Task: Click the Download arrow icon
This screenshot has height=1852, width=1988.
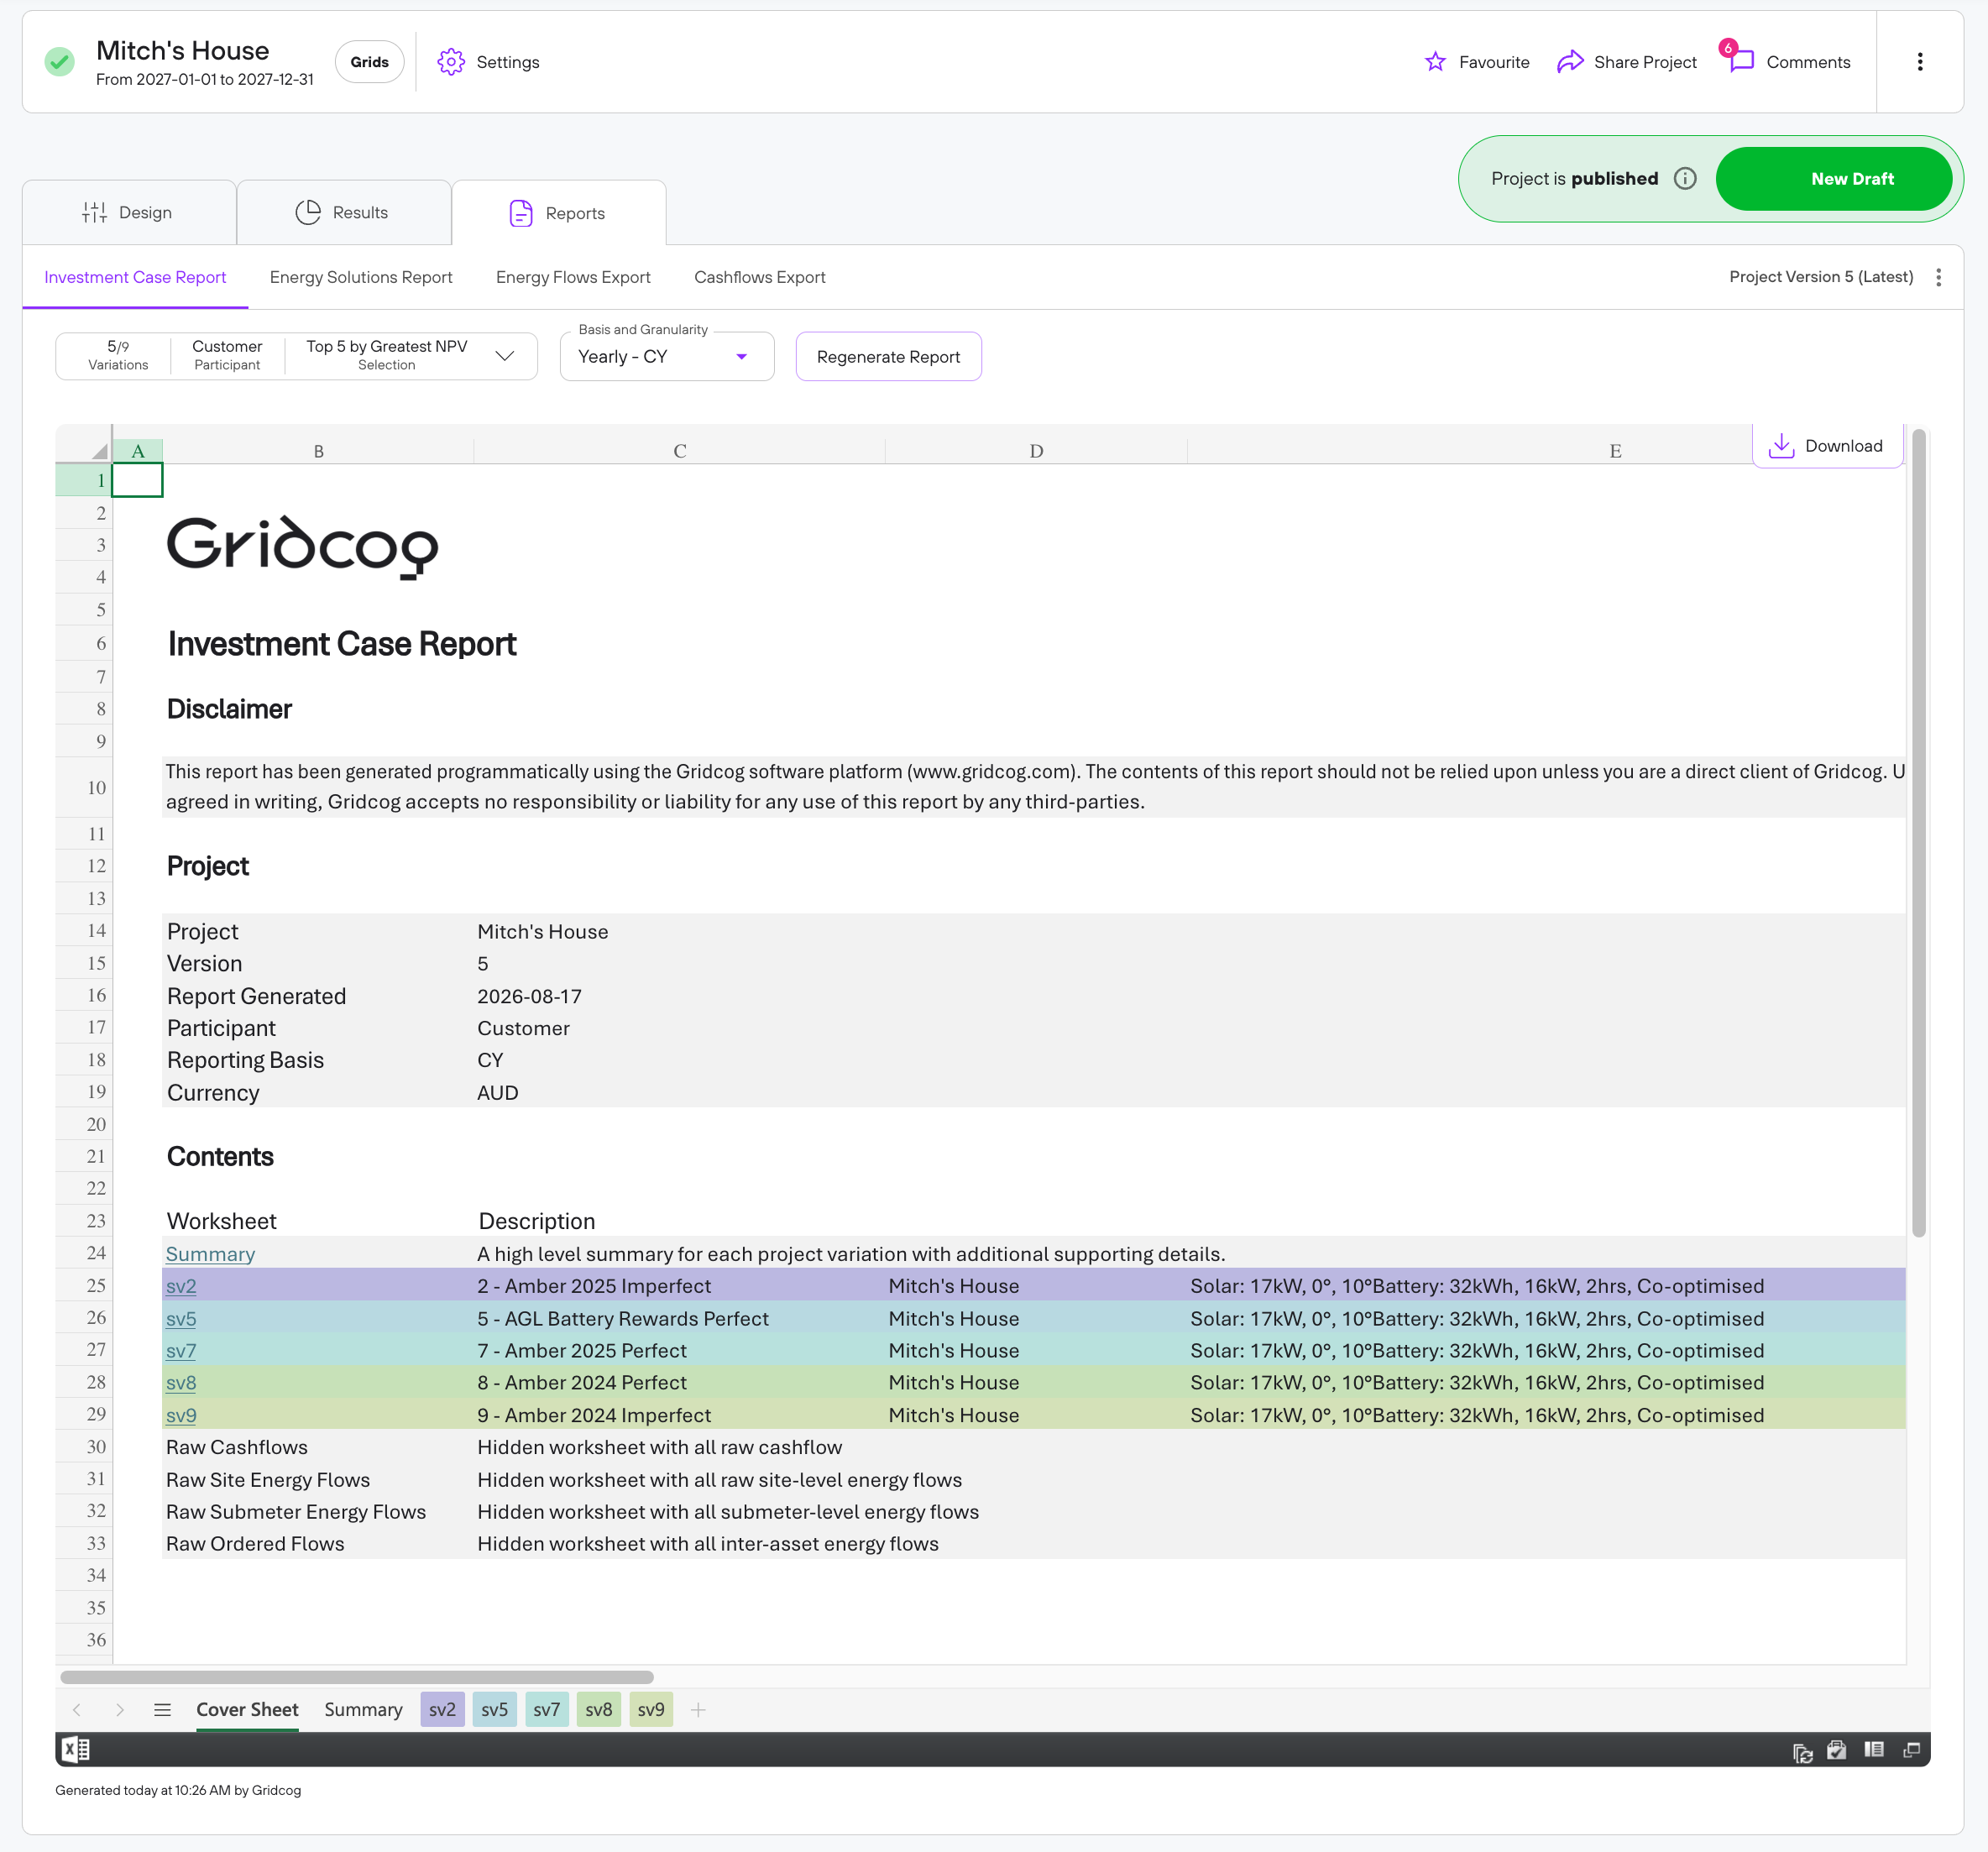Action: 1781,446
